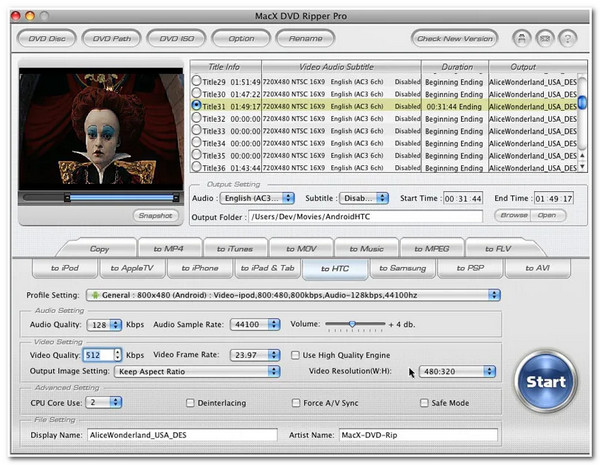Switch to the to iPad & Tab tab
This screenshot has width=600, height=465.
(267, 268)
